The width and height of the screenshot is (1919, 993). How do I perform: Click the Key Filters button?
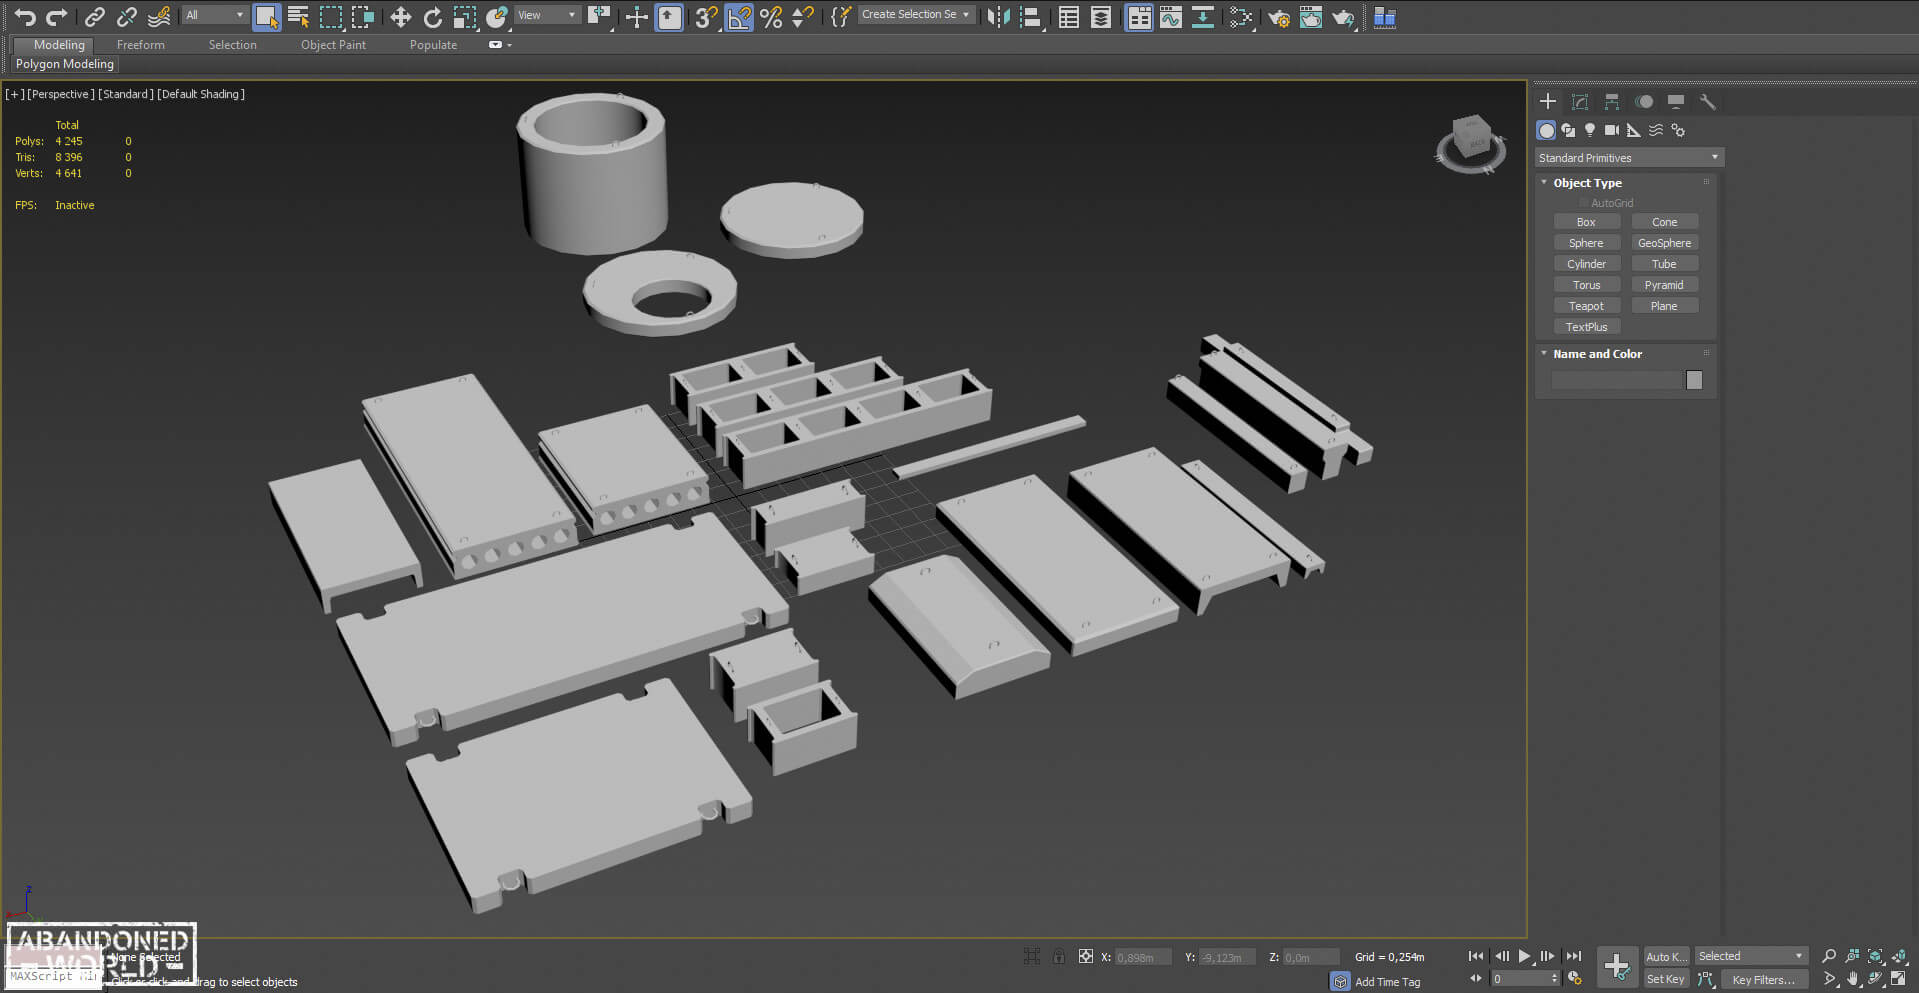tap(1763, 980)
